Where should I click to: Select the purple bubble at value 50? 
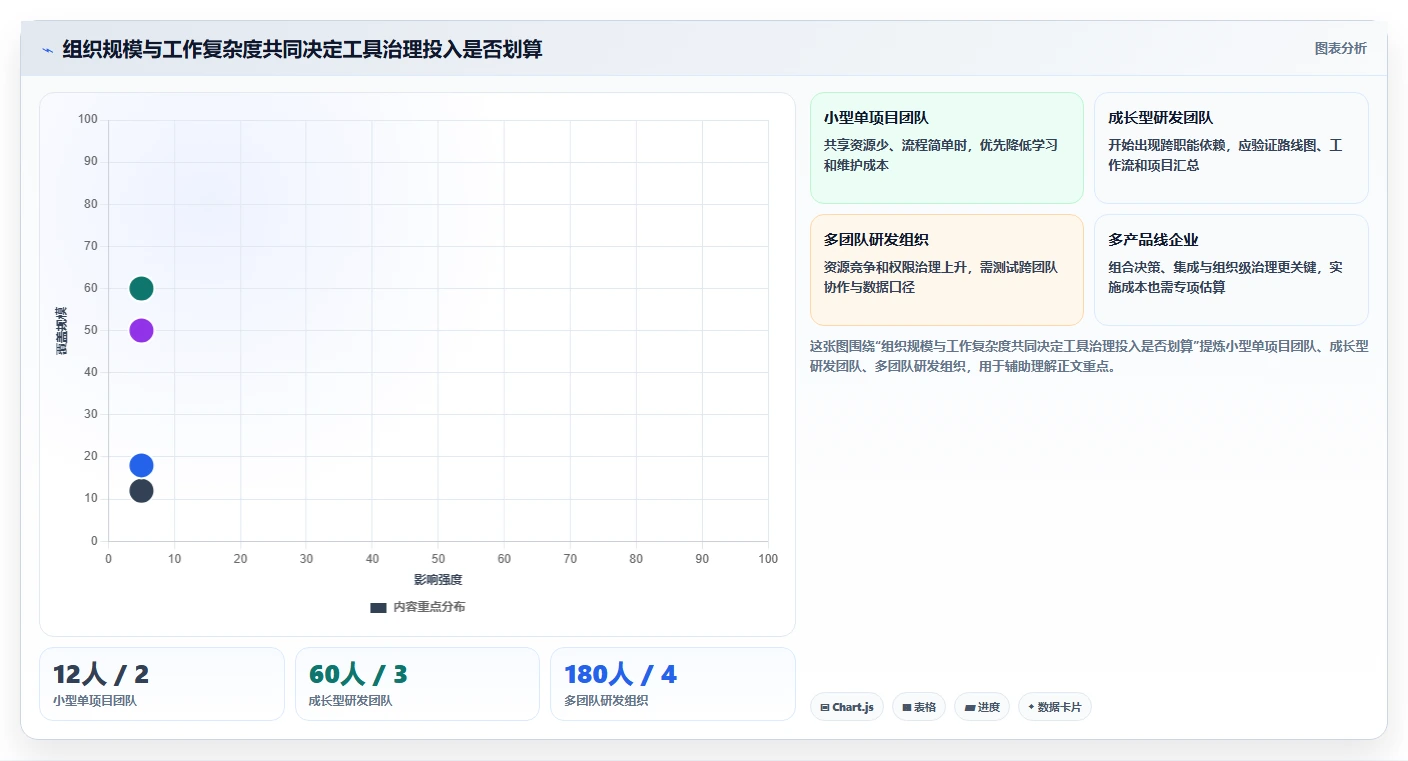(141, 330)
